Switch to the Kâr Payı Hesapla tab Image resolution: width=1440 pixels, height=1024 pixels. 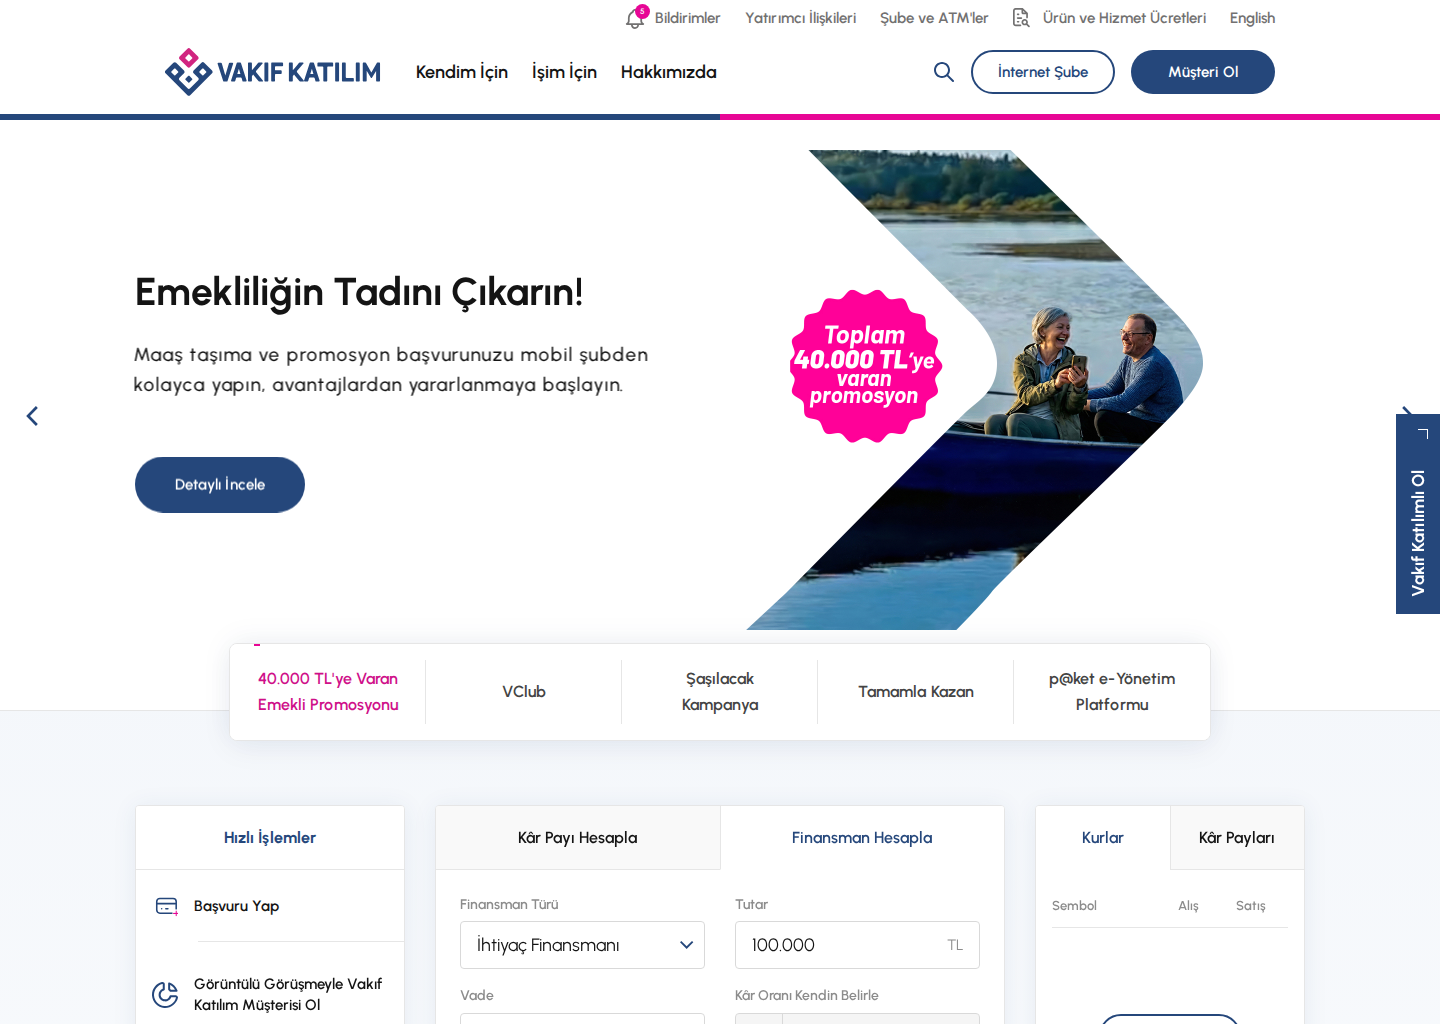point(578,838)
